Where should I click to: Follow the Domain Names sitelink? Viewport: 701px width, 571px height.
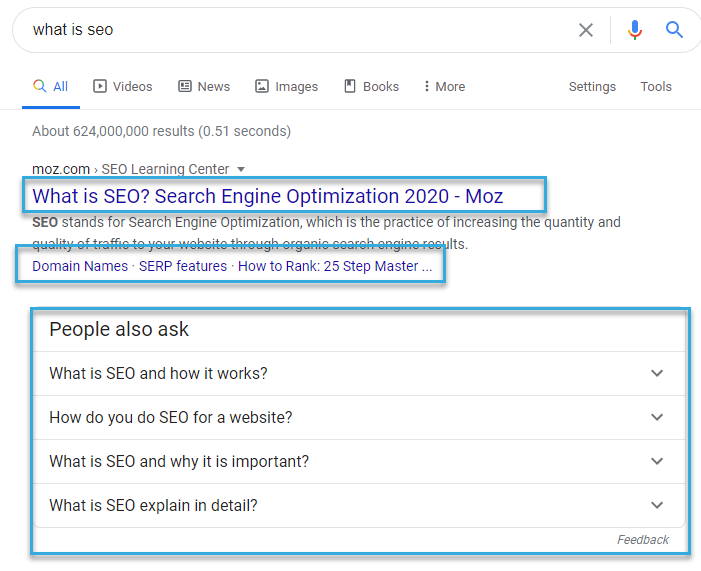(80, 267)
